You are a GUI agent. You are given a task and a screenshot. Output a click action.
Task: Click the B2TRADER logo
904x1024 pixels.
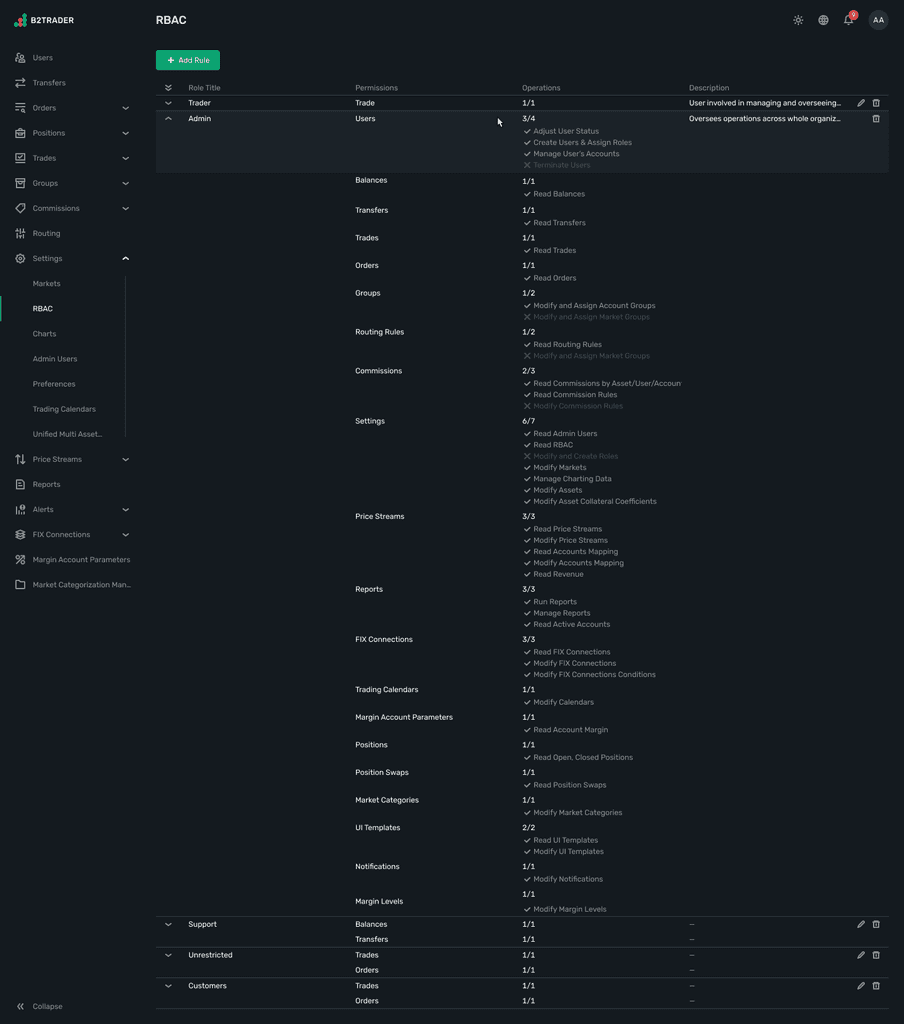(44, 20)
